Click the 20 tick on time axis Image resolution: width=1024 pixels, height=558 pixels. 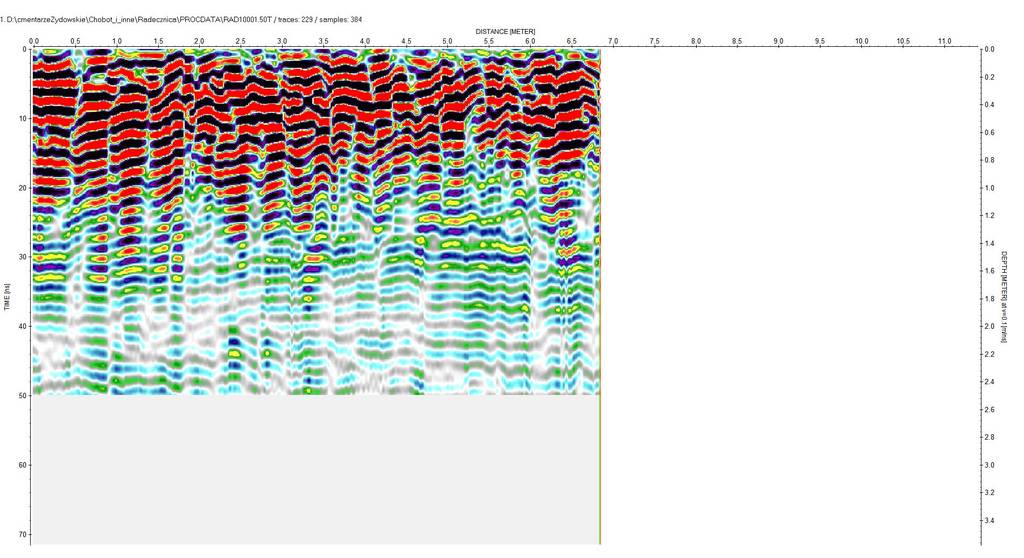pos(22,188)
